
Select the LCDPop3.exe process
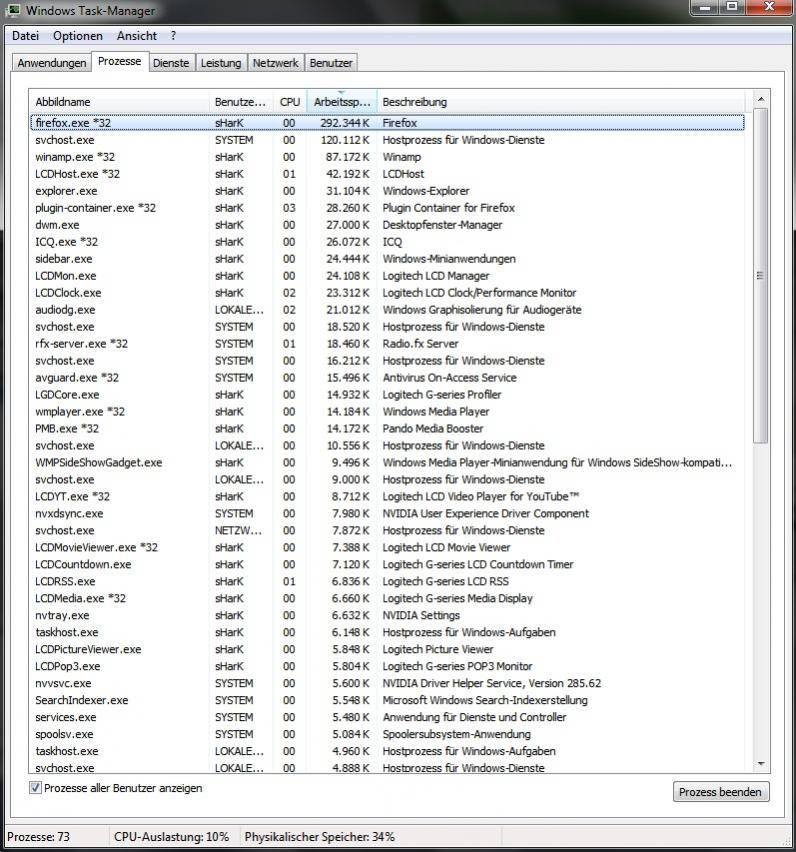coord(387,666)
